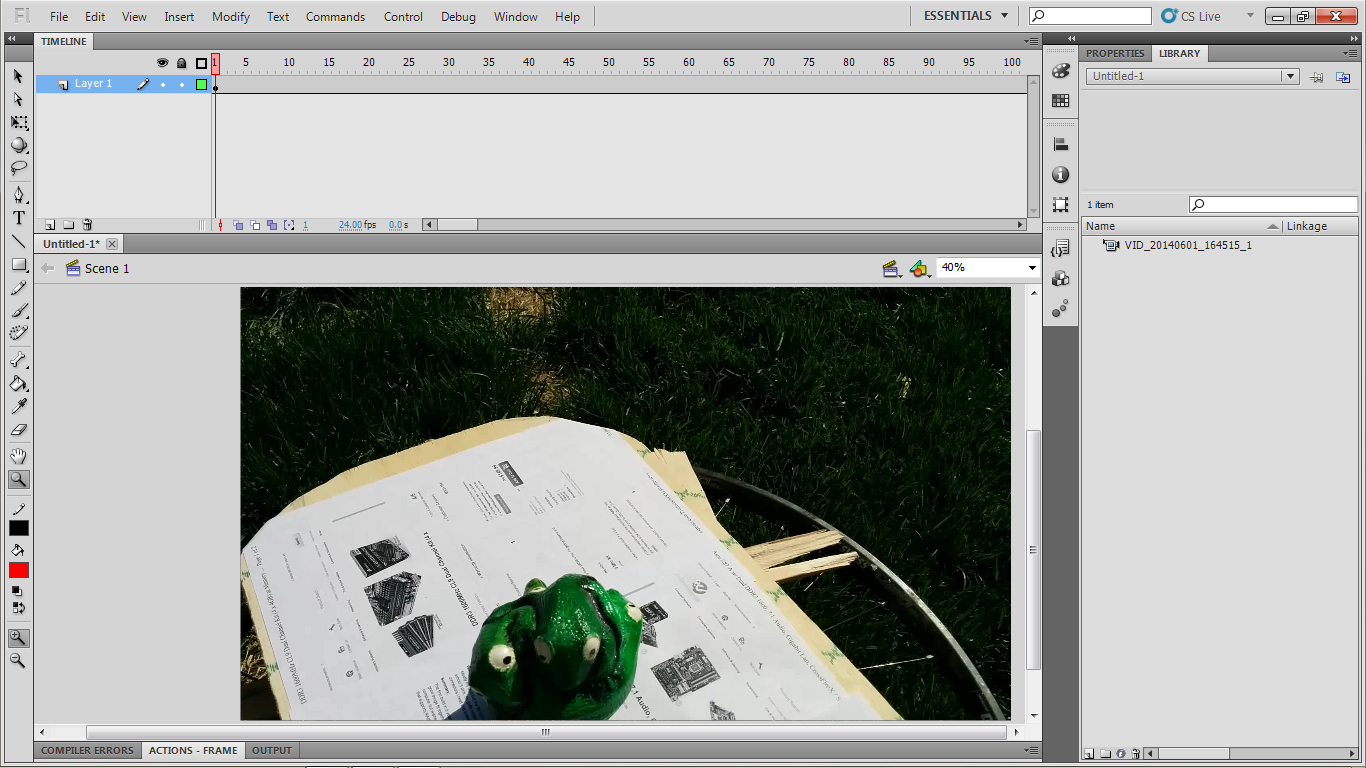The width and height of the screenshot is (1366, 768).
Task: Select the Line tool
Action: pos(18,241)
